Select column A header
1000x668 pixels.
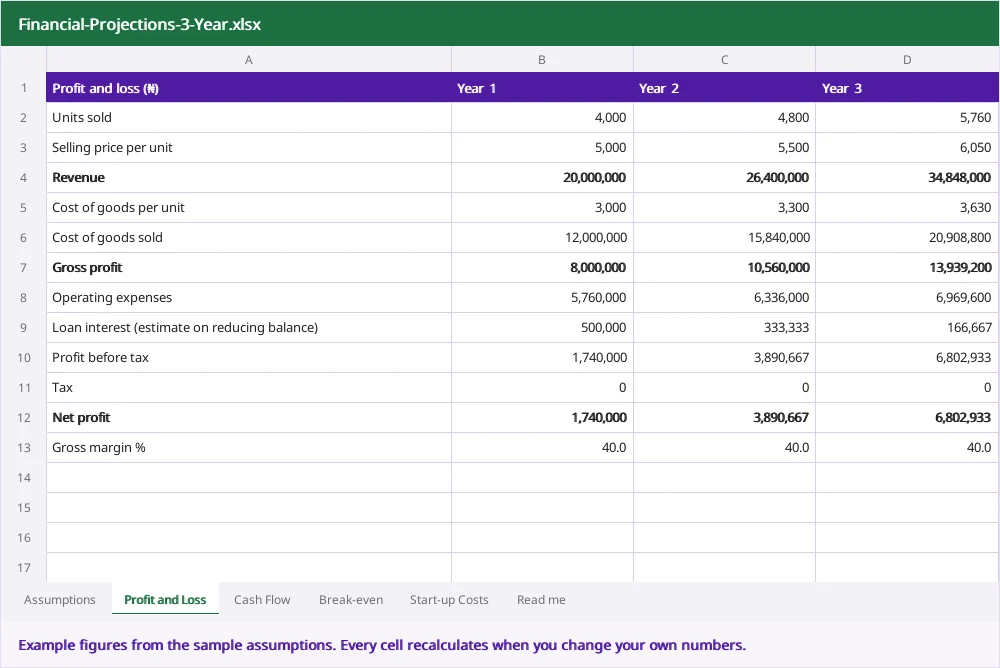(249, 59)
